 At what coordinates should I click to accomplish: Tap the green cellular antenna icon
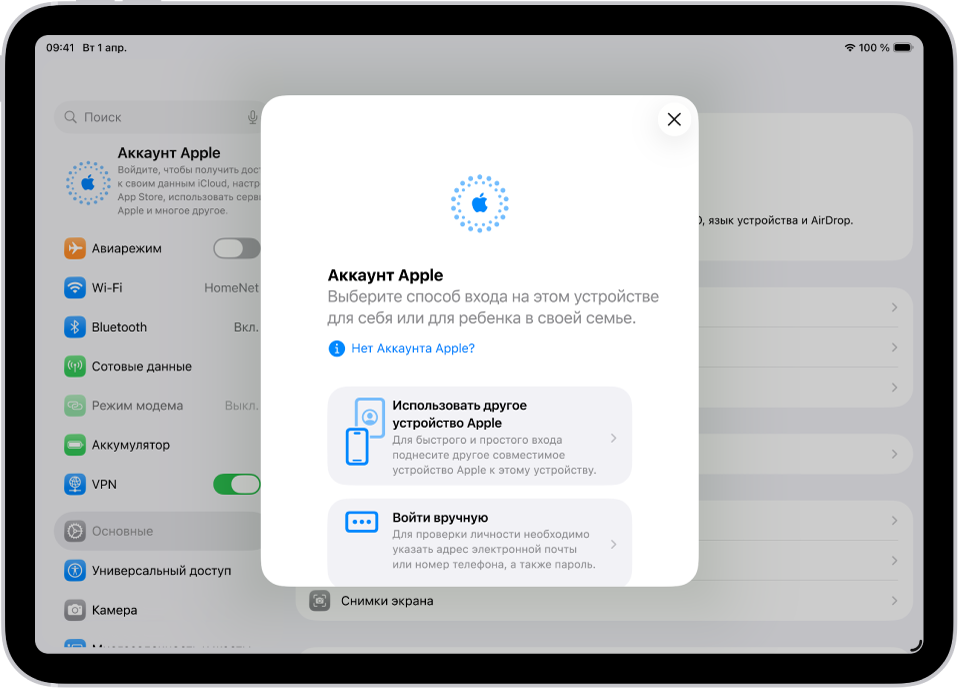75,366
